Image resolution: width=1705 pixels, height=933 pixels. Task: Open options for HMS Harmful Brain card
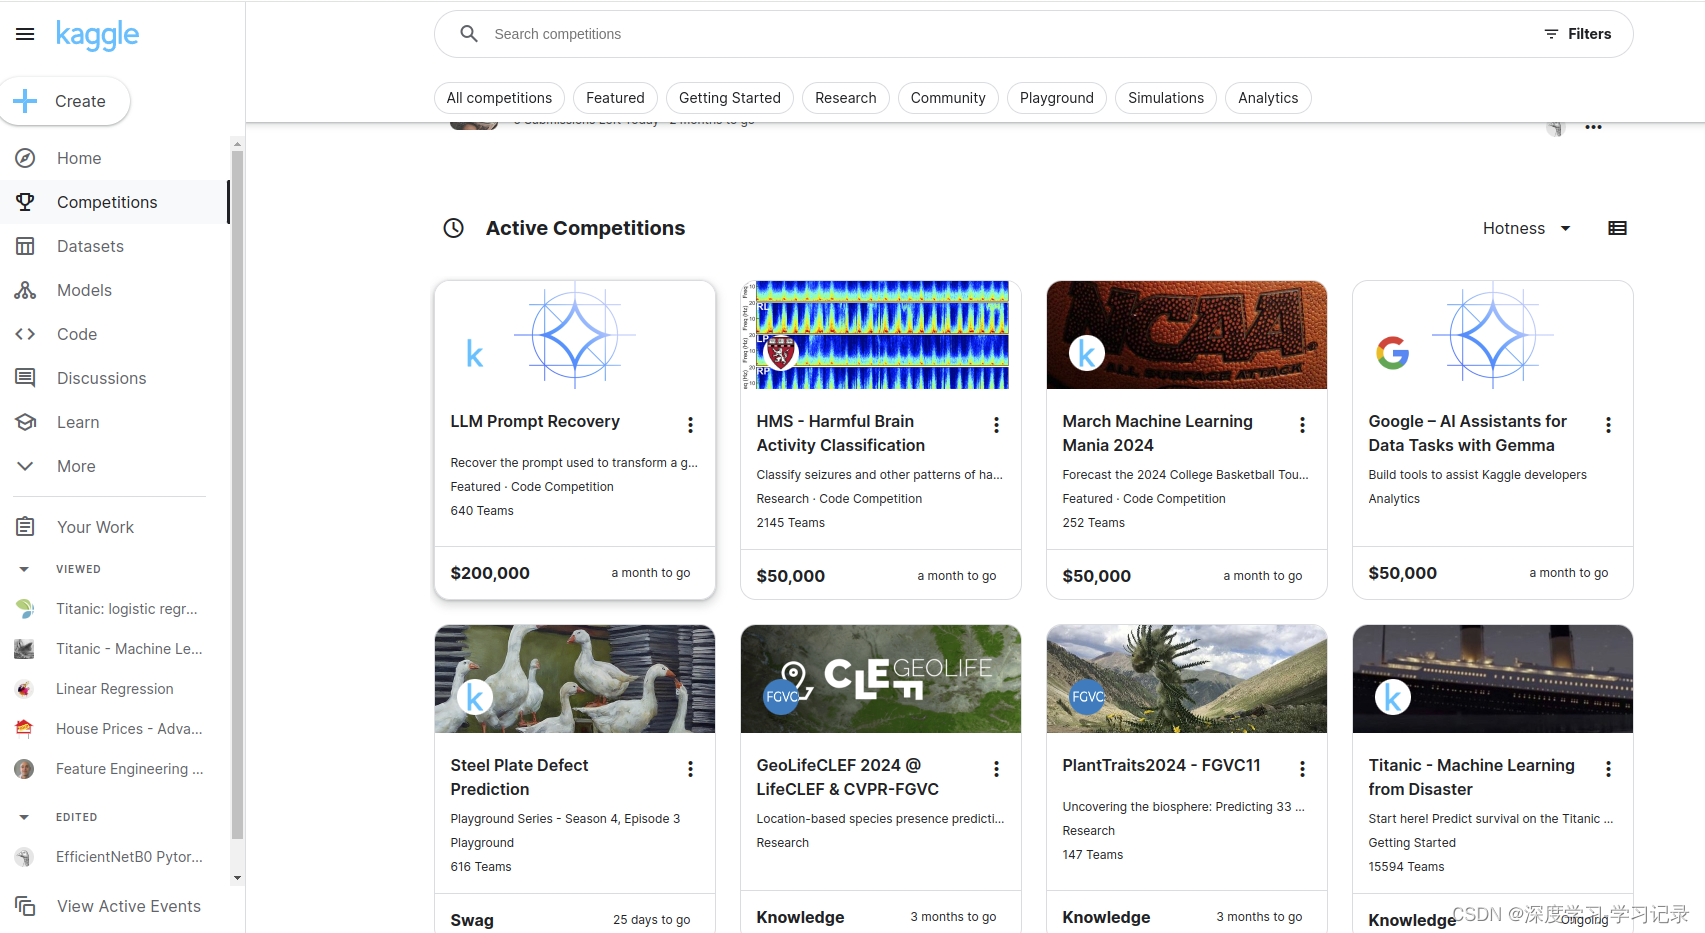click(996, 425)
